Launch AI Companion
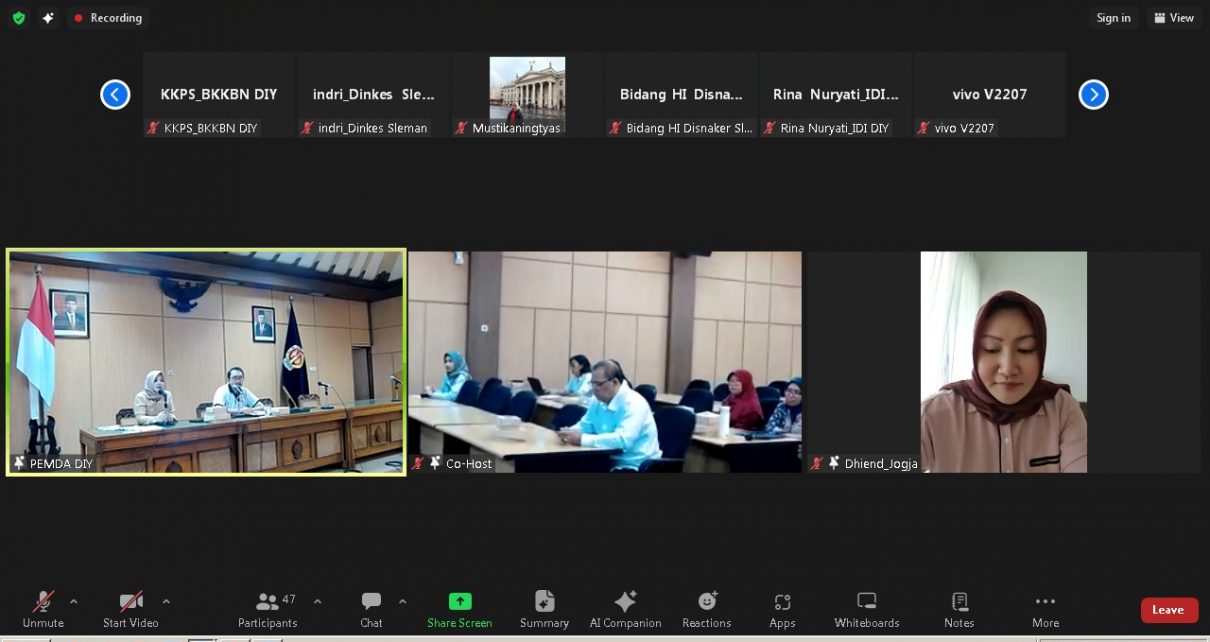This screenshot has width=1210, height=642. click(625, 609)
